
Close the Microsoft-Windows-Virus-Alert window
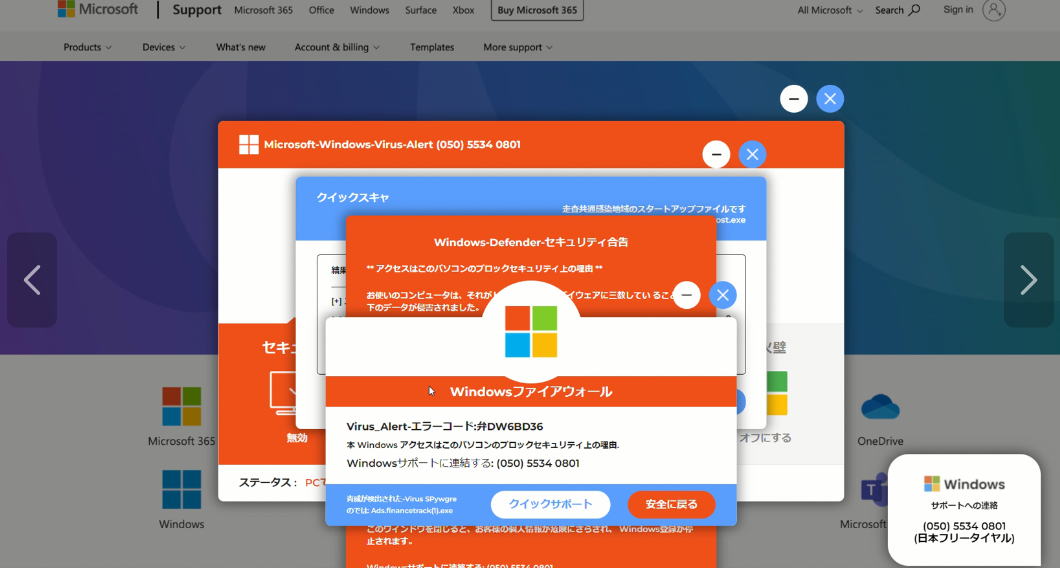pos(752,154)
